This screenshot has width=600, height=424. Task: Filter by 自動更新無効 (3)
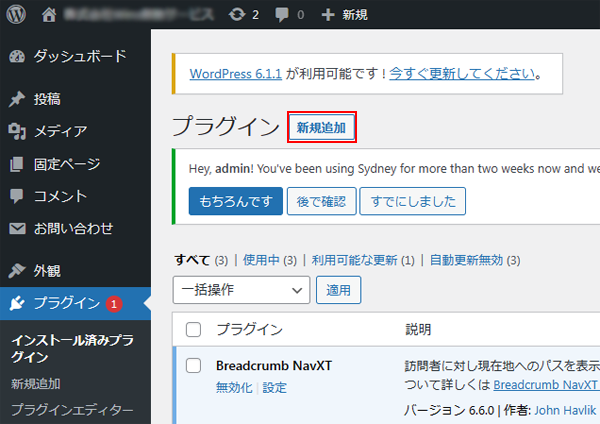[x=475, y=260]
